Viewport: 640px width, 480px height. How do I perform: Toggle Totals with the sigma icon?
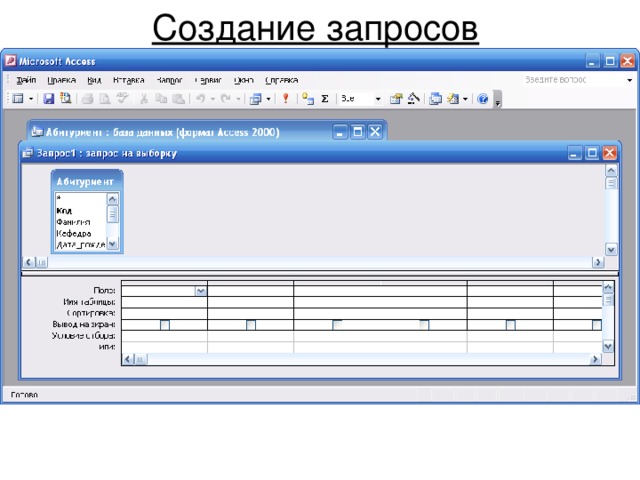(325, 99)
